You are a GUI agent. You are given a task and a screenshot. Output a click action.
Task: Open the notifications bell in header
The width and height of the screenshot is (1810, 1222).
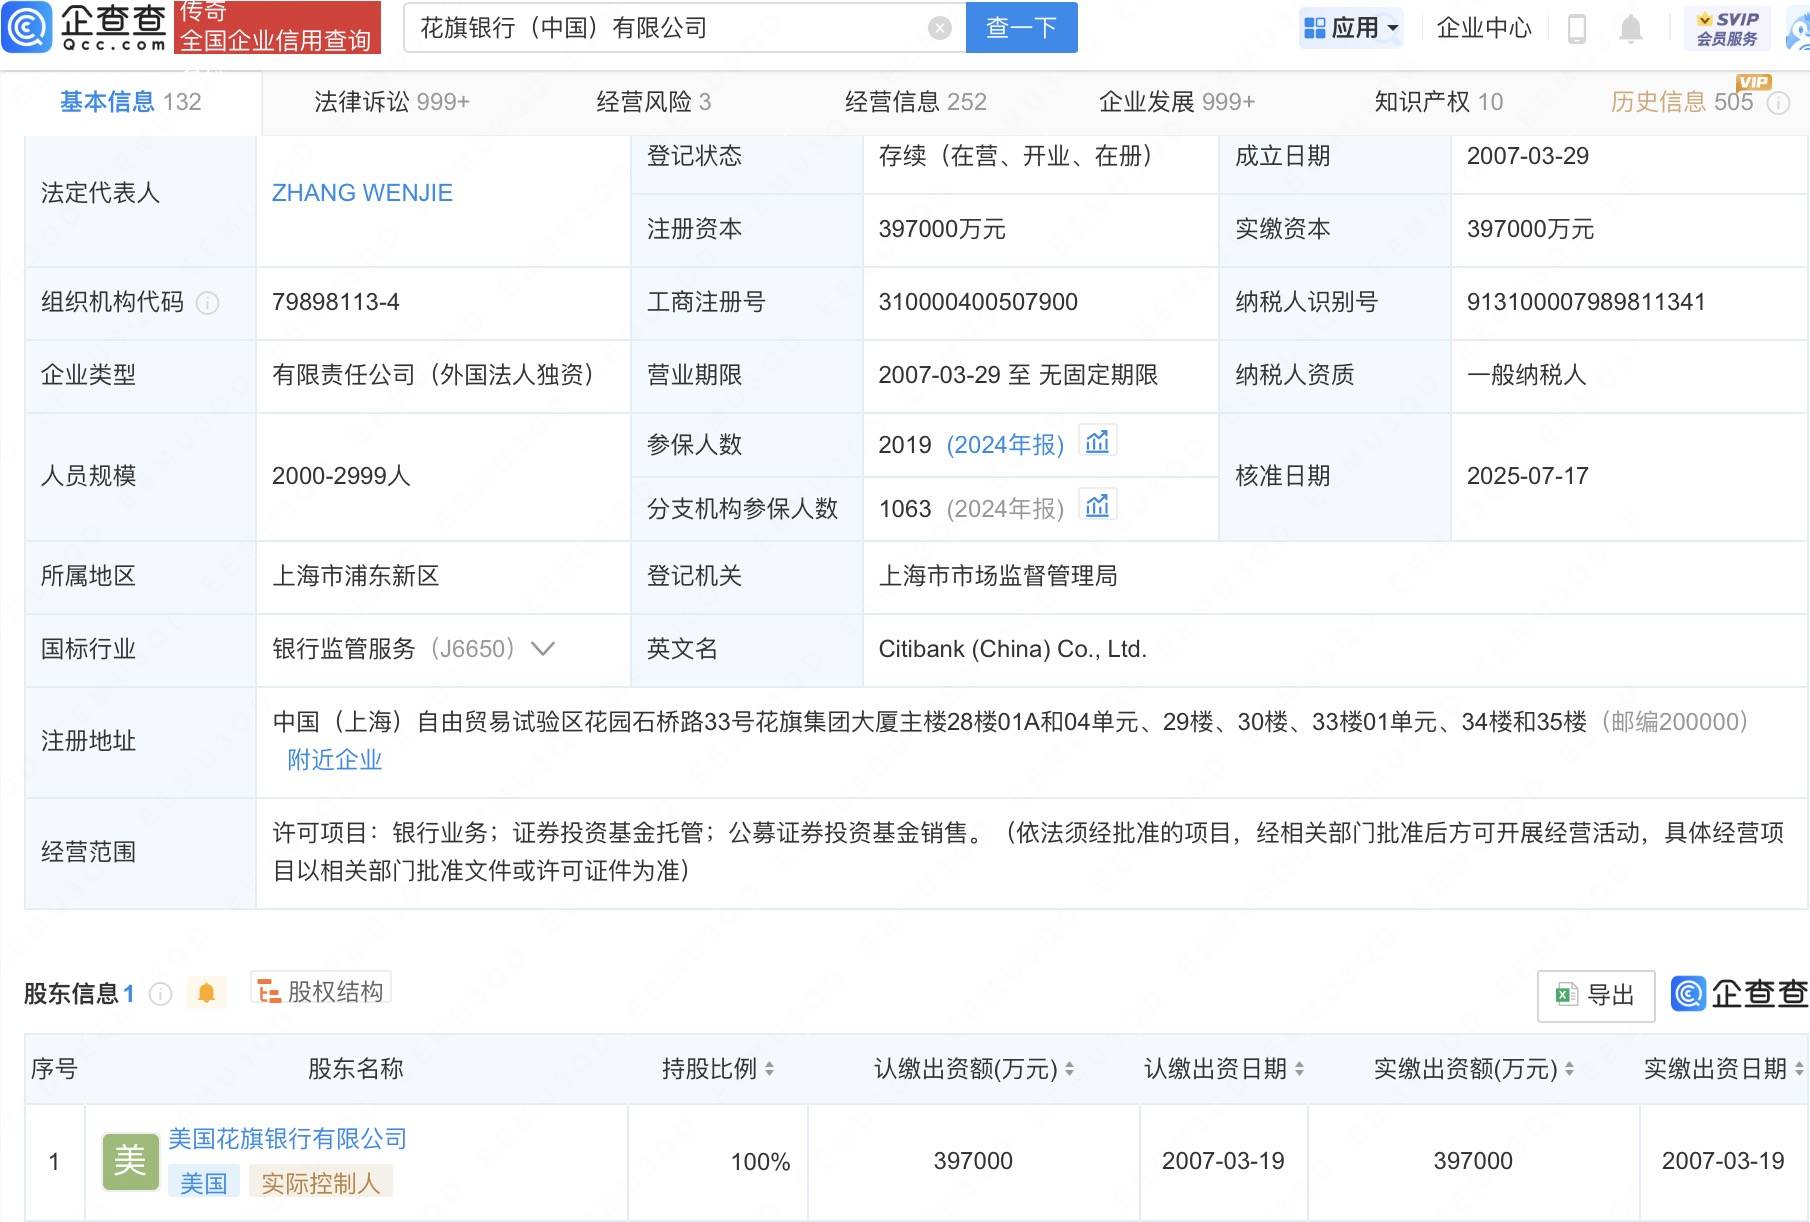click(x=1631, y=29)
